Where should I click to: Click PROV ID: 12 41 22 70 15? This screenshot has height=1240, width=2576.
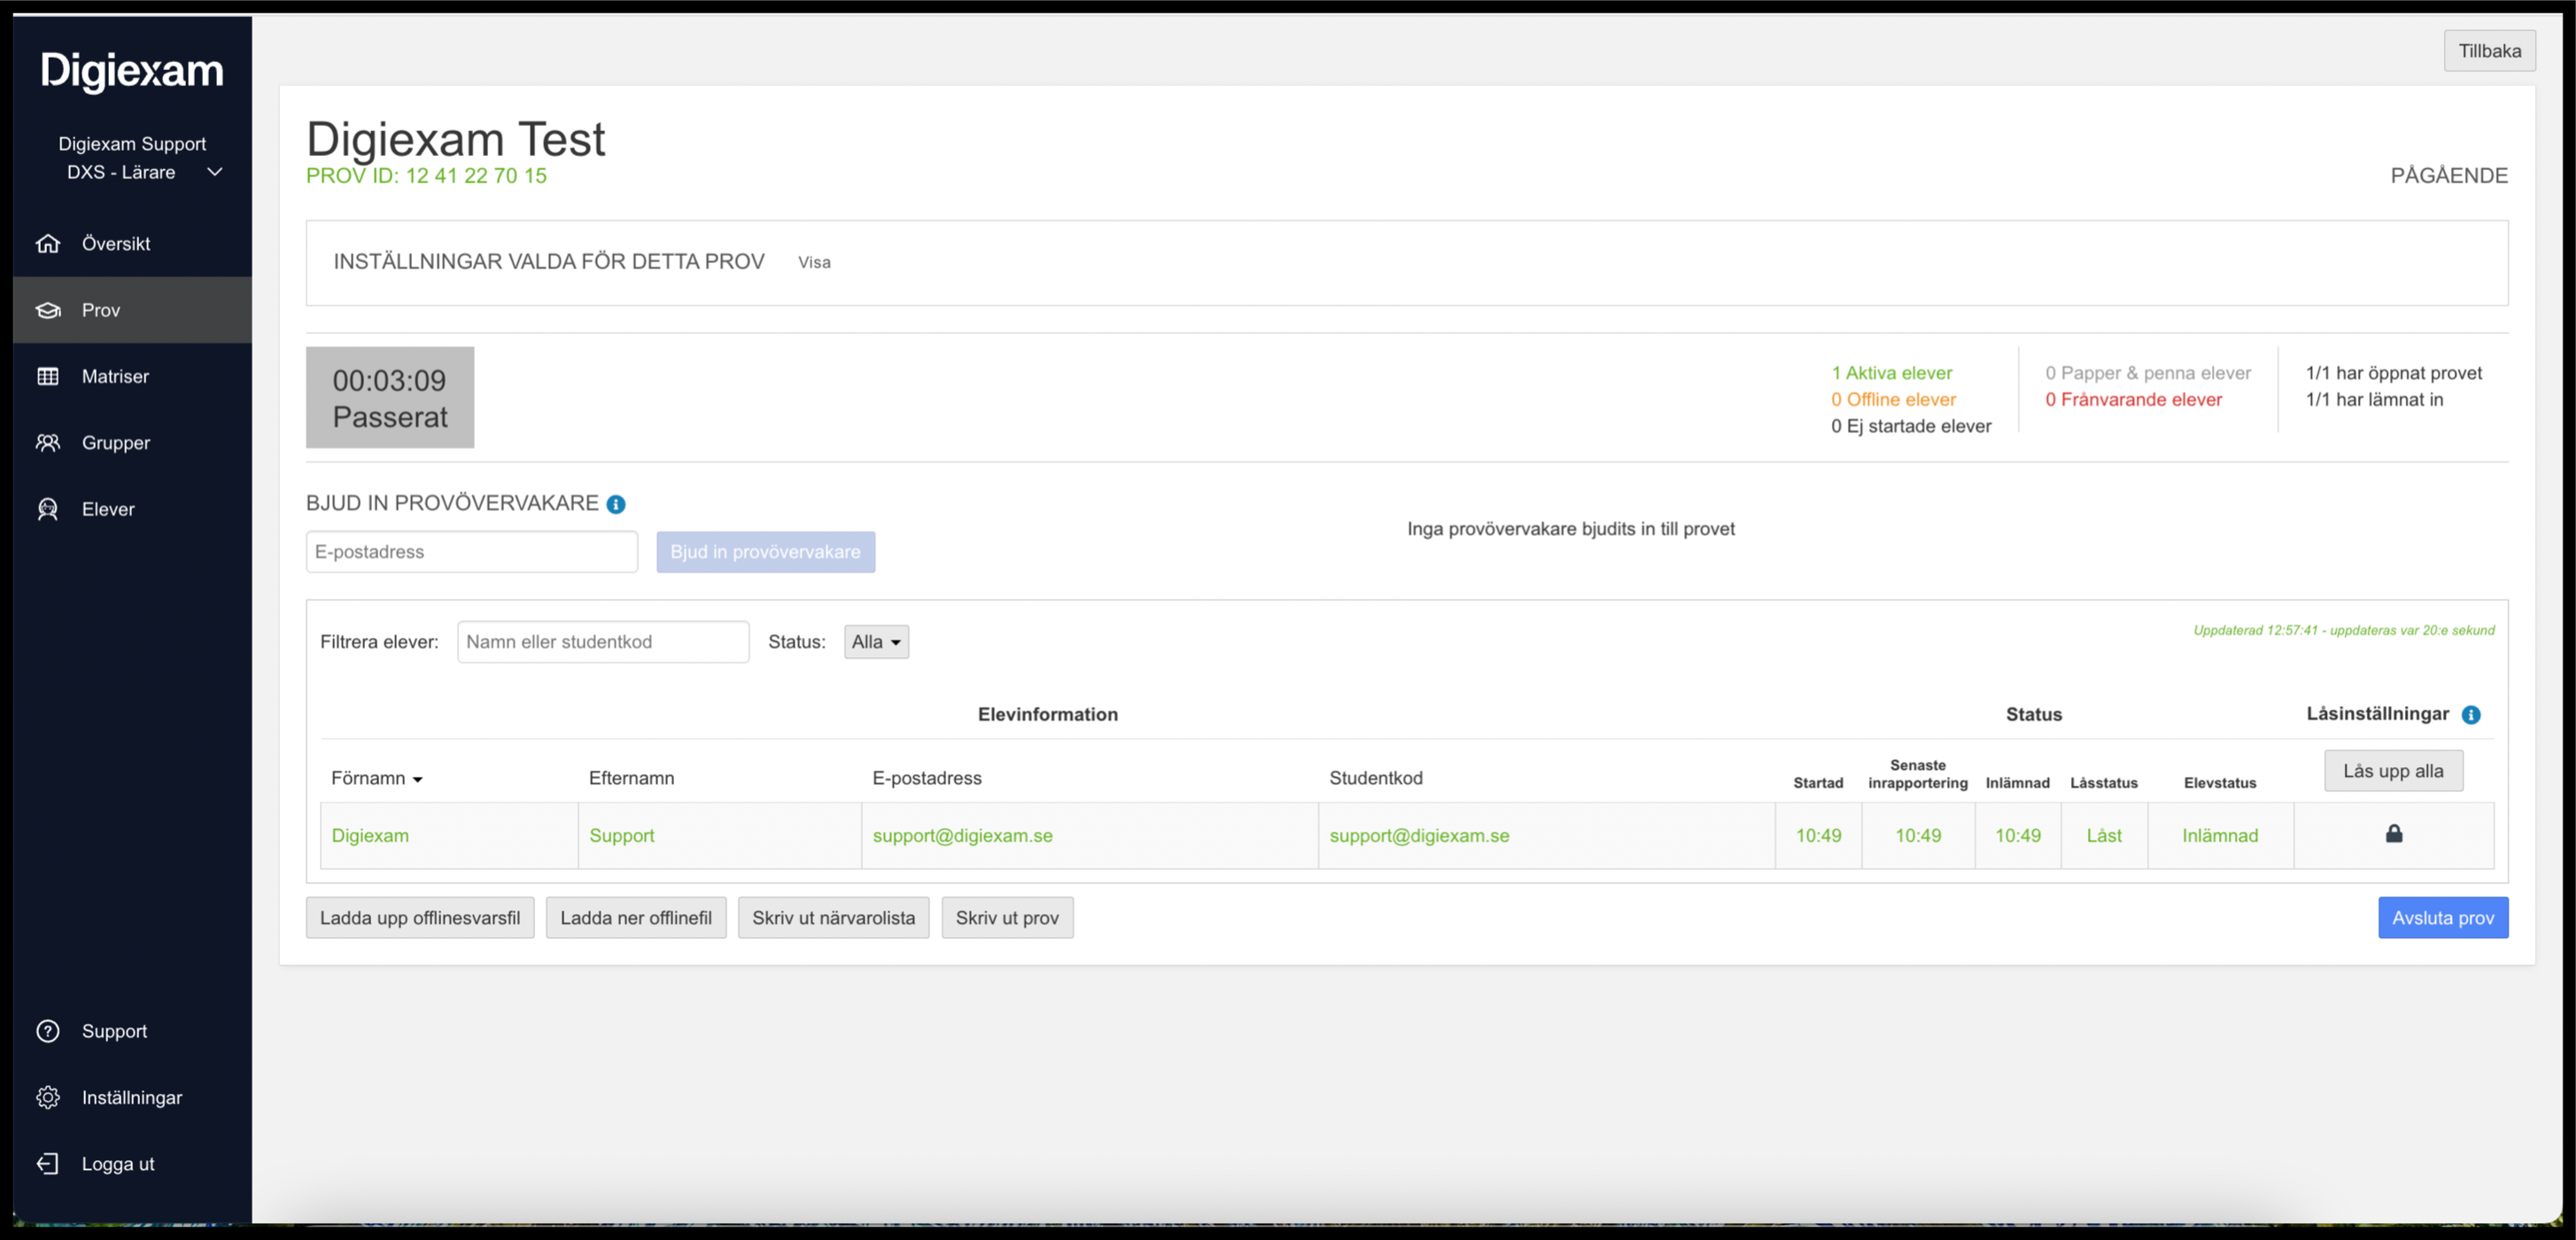click(426, 176)
